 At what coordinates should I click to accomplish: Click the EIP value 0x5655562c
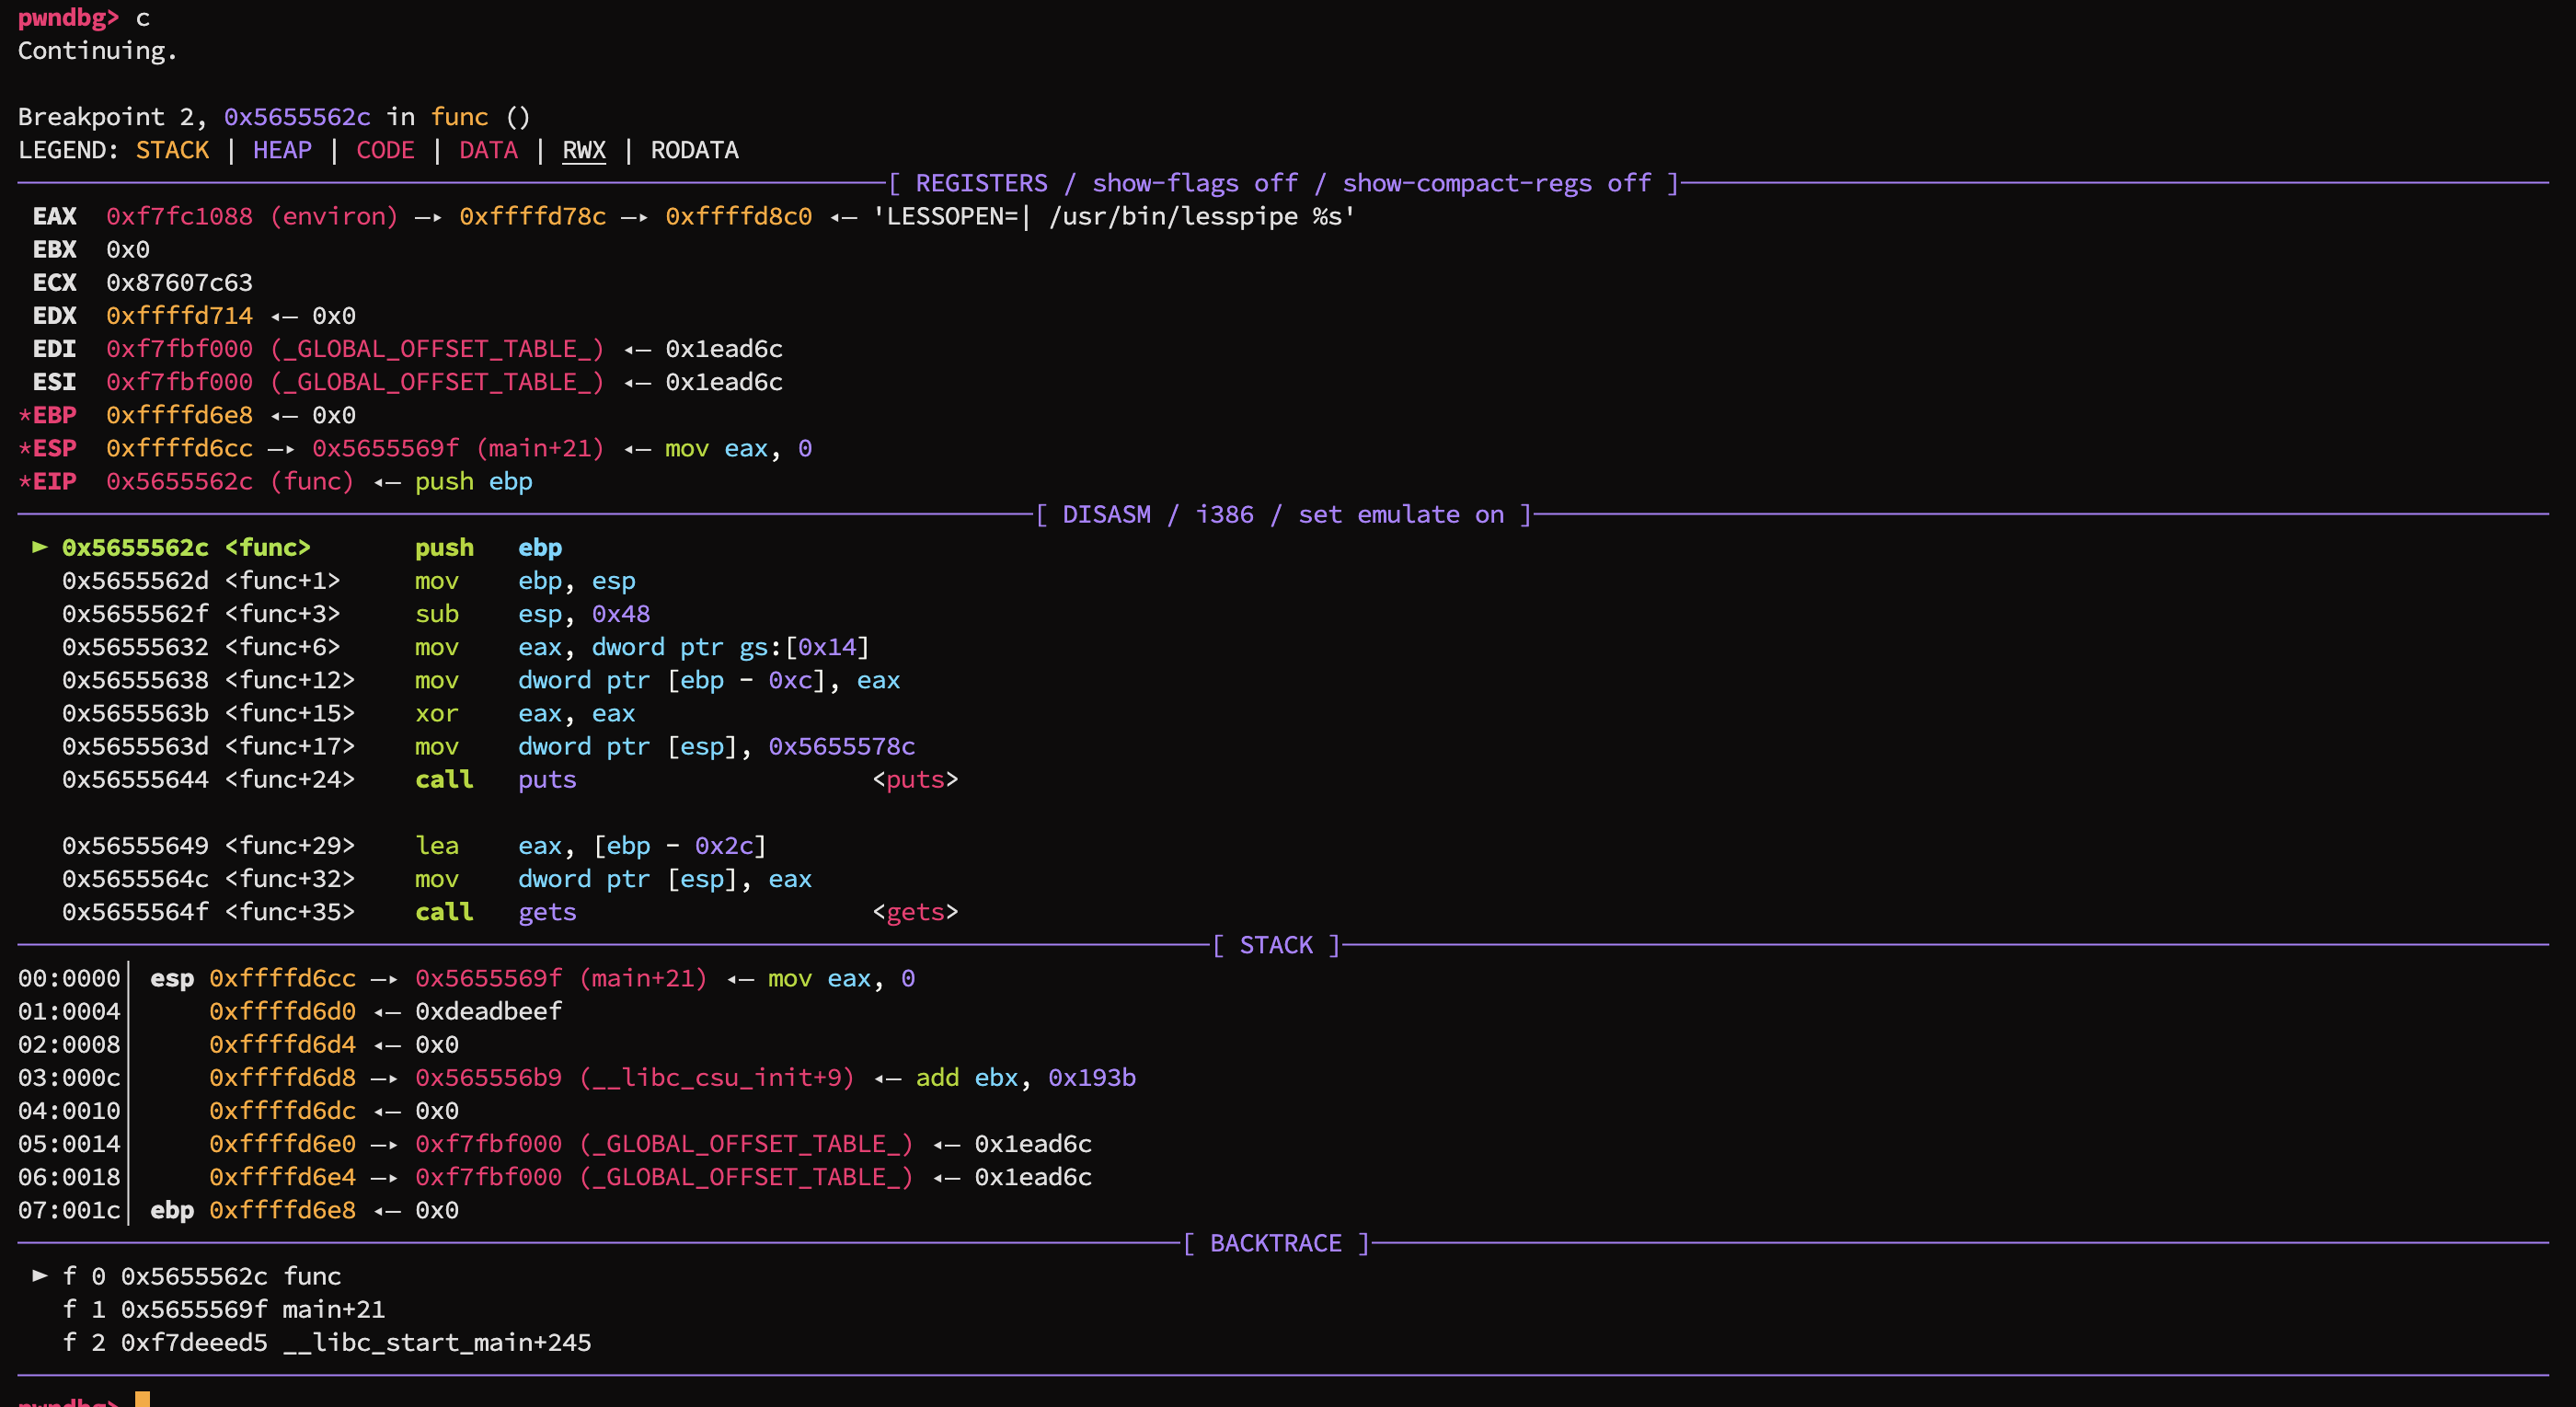(x=179, y=481)
